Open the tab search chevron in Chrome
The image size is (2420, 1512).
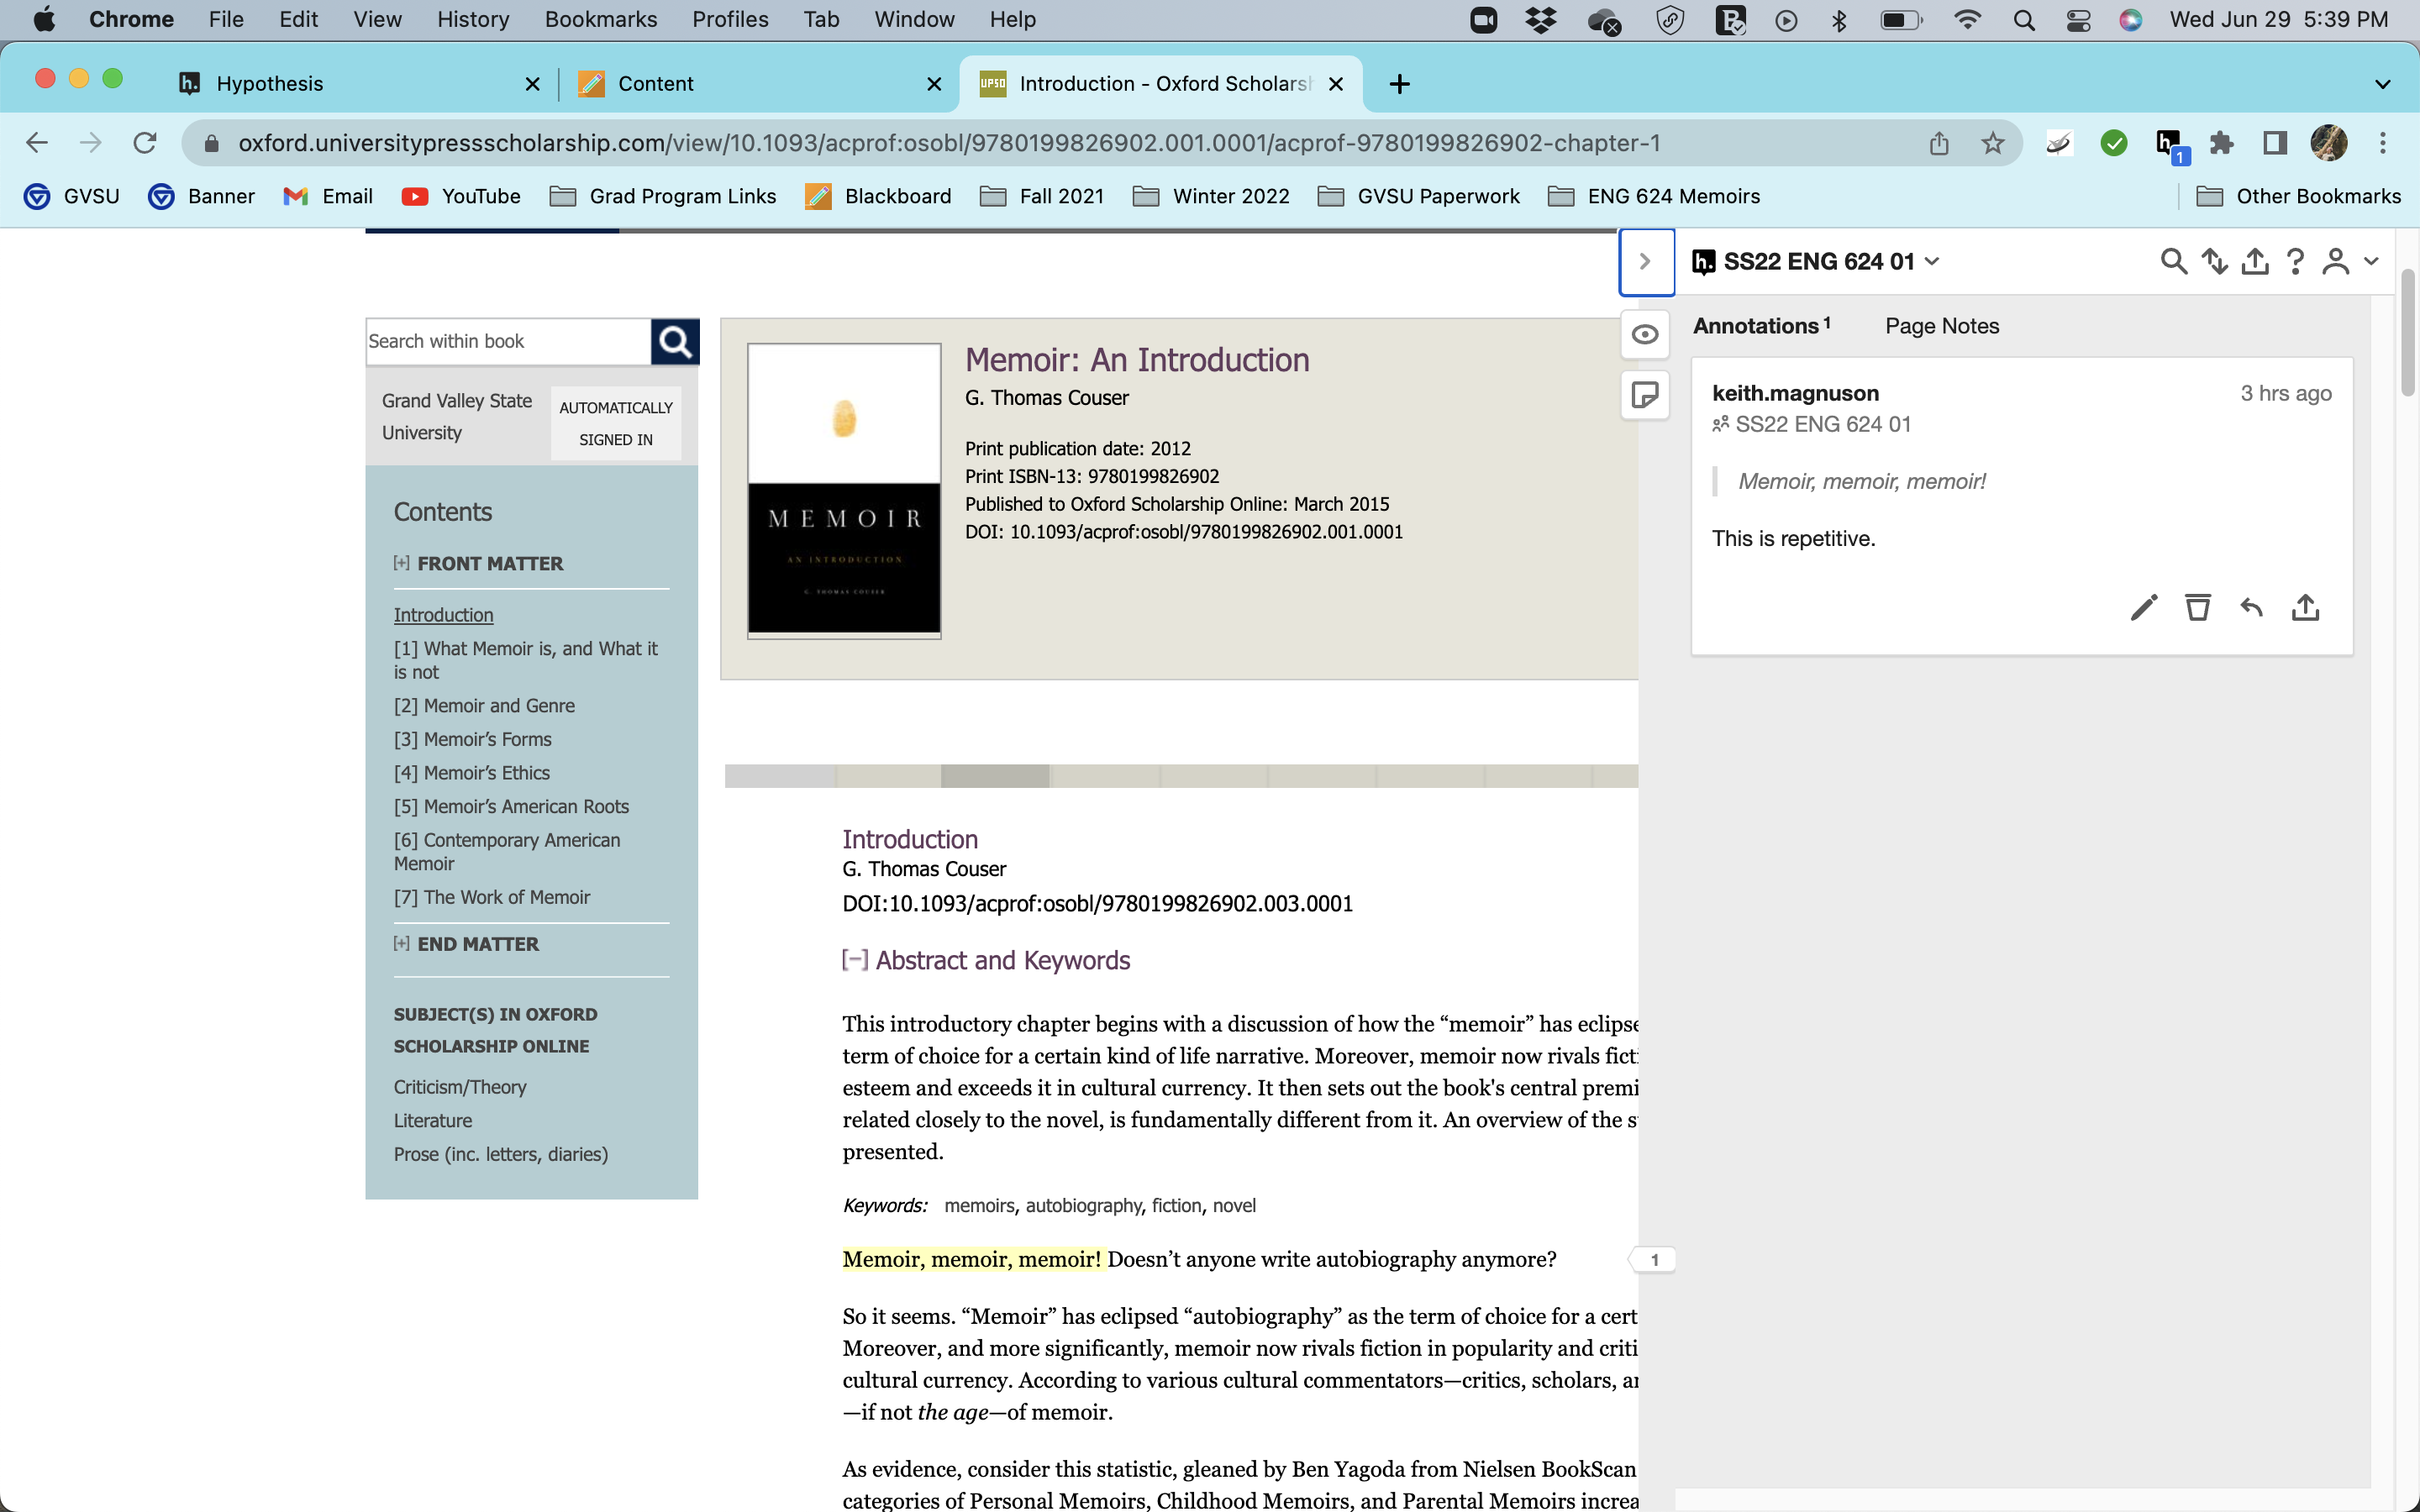(2382, 84)
